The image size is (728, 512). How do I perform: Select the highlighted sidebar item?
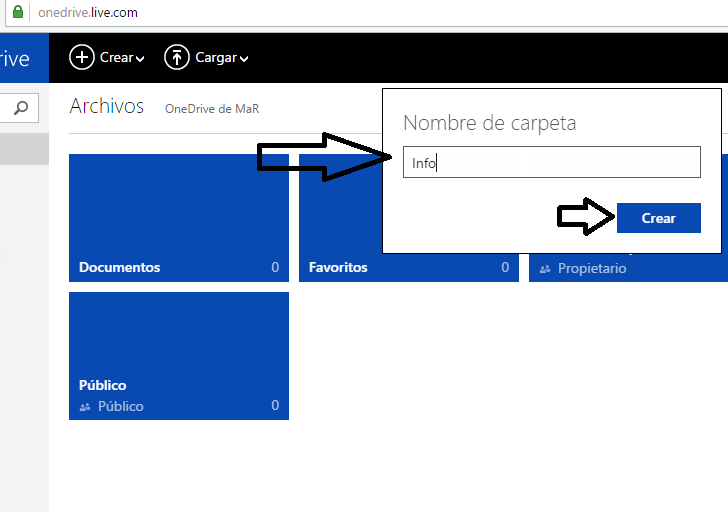pos(24,149)
